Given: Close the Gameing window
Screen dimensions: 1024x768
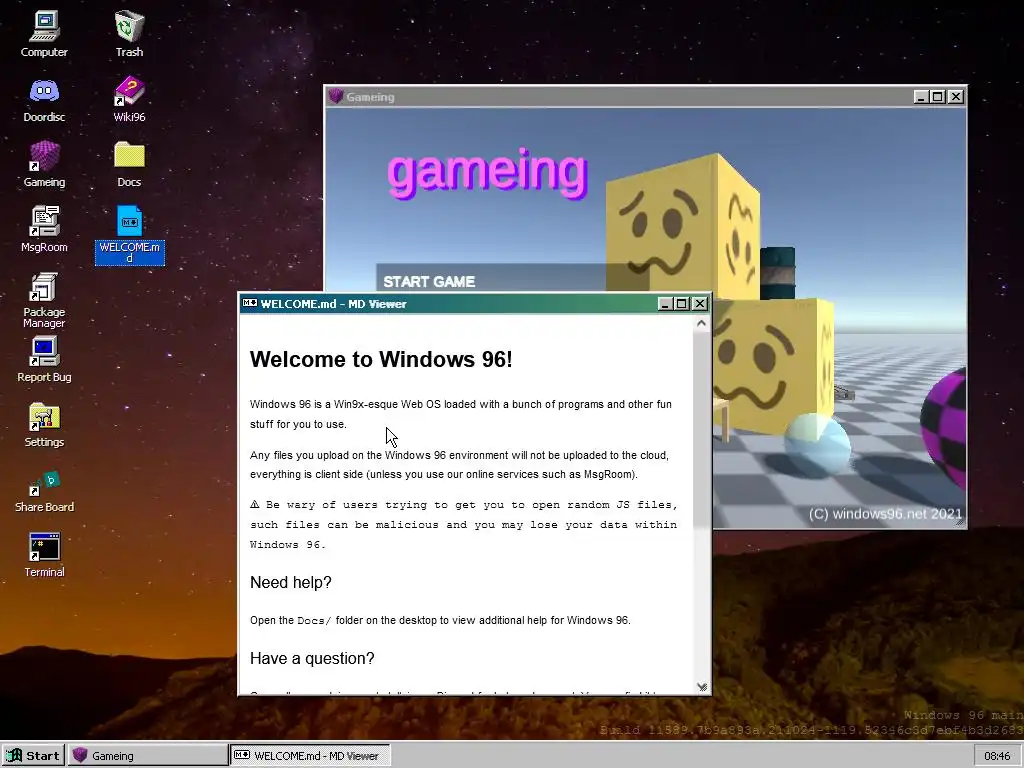Looking at the screenshot, I should tap(955, 97).
